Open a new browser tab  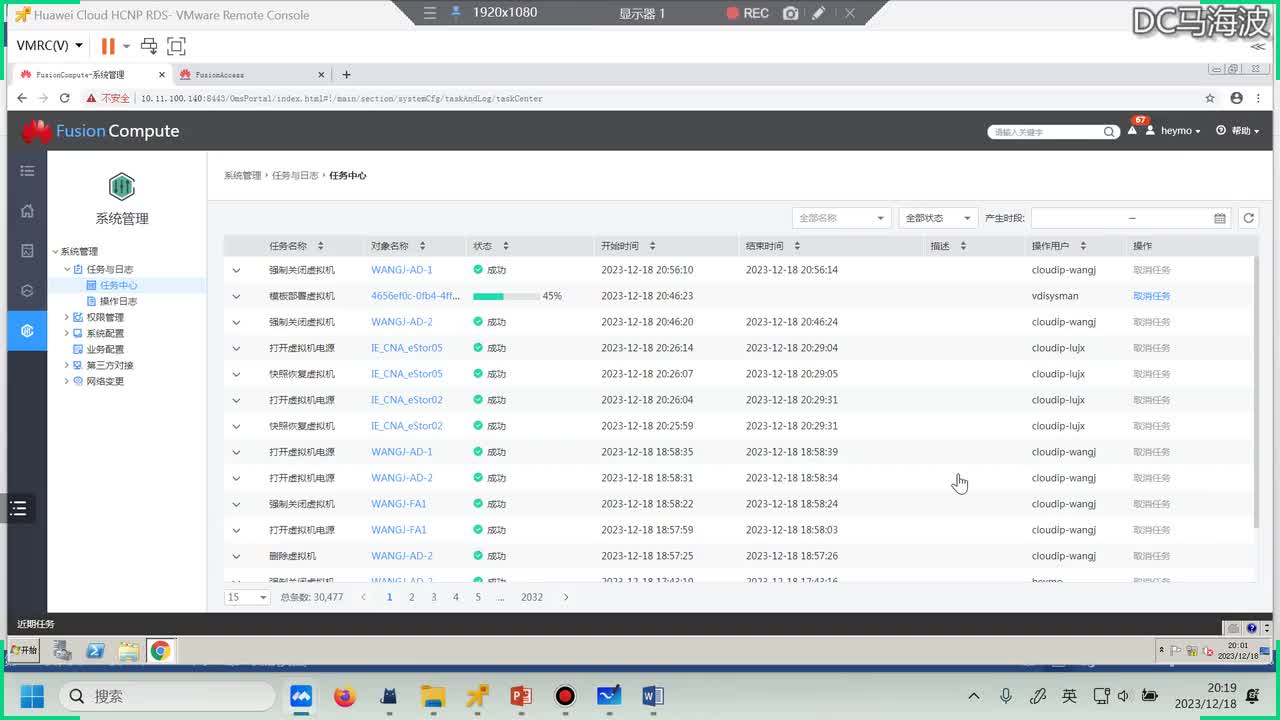click(347, 75)
